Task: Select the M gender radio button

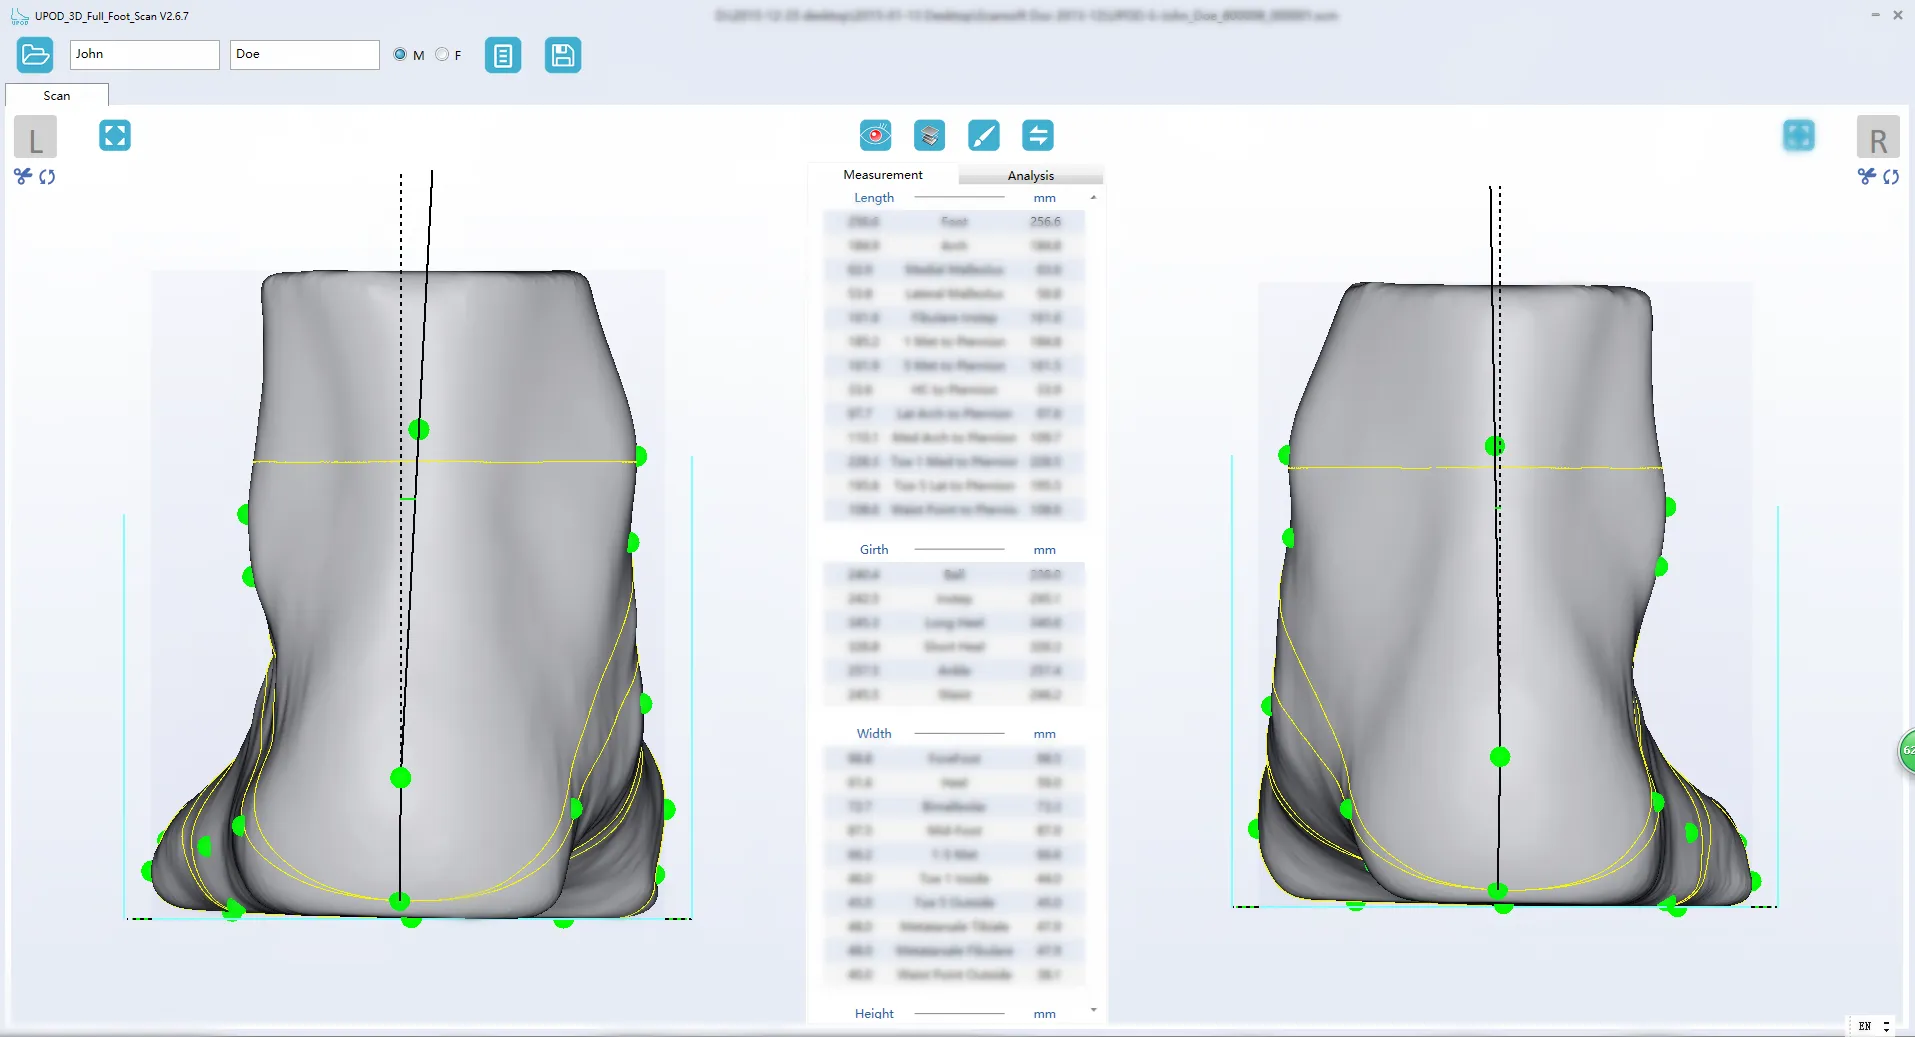Action: click(400, 55)
